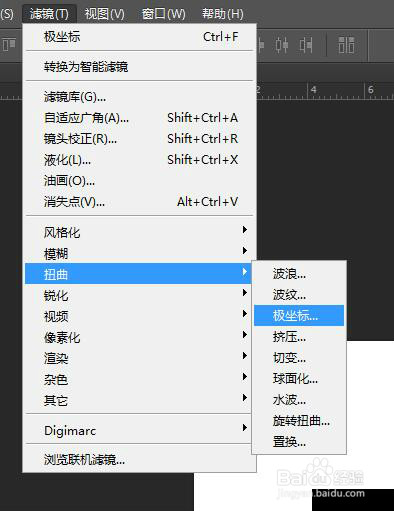Choose 球面化... in distort submenu
Screen dimensions: 394x511
pos(299,379)
